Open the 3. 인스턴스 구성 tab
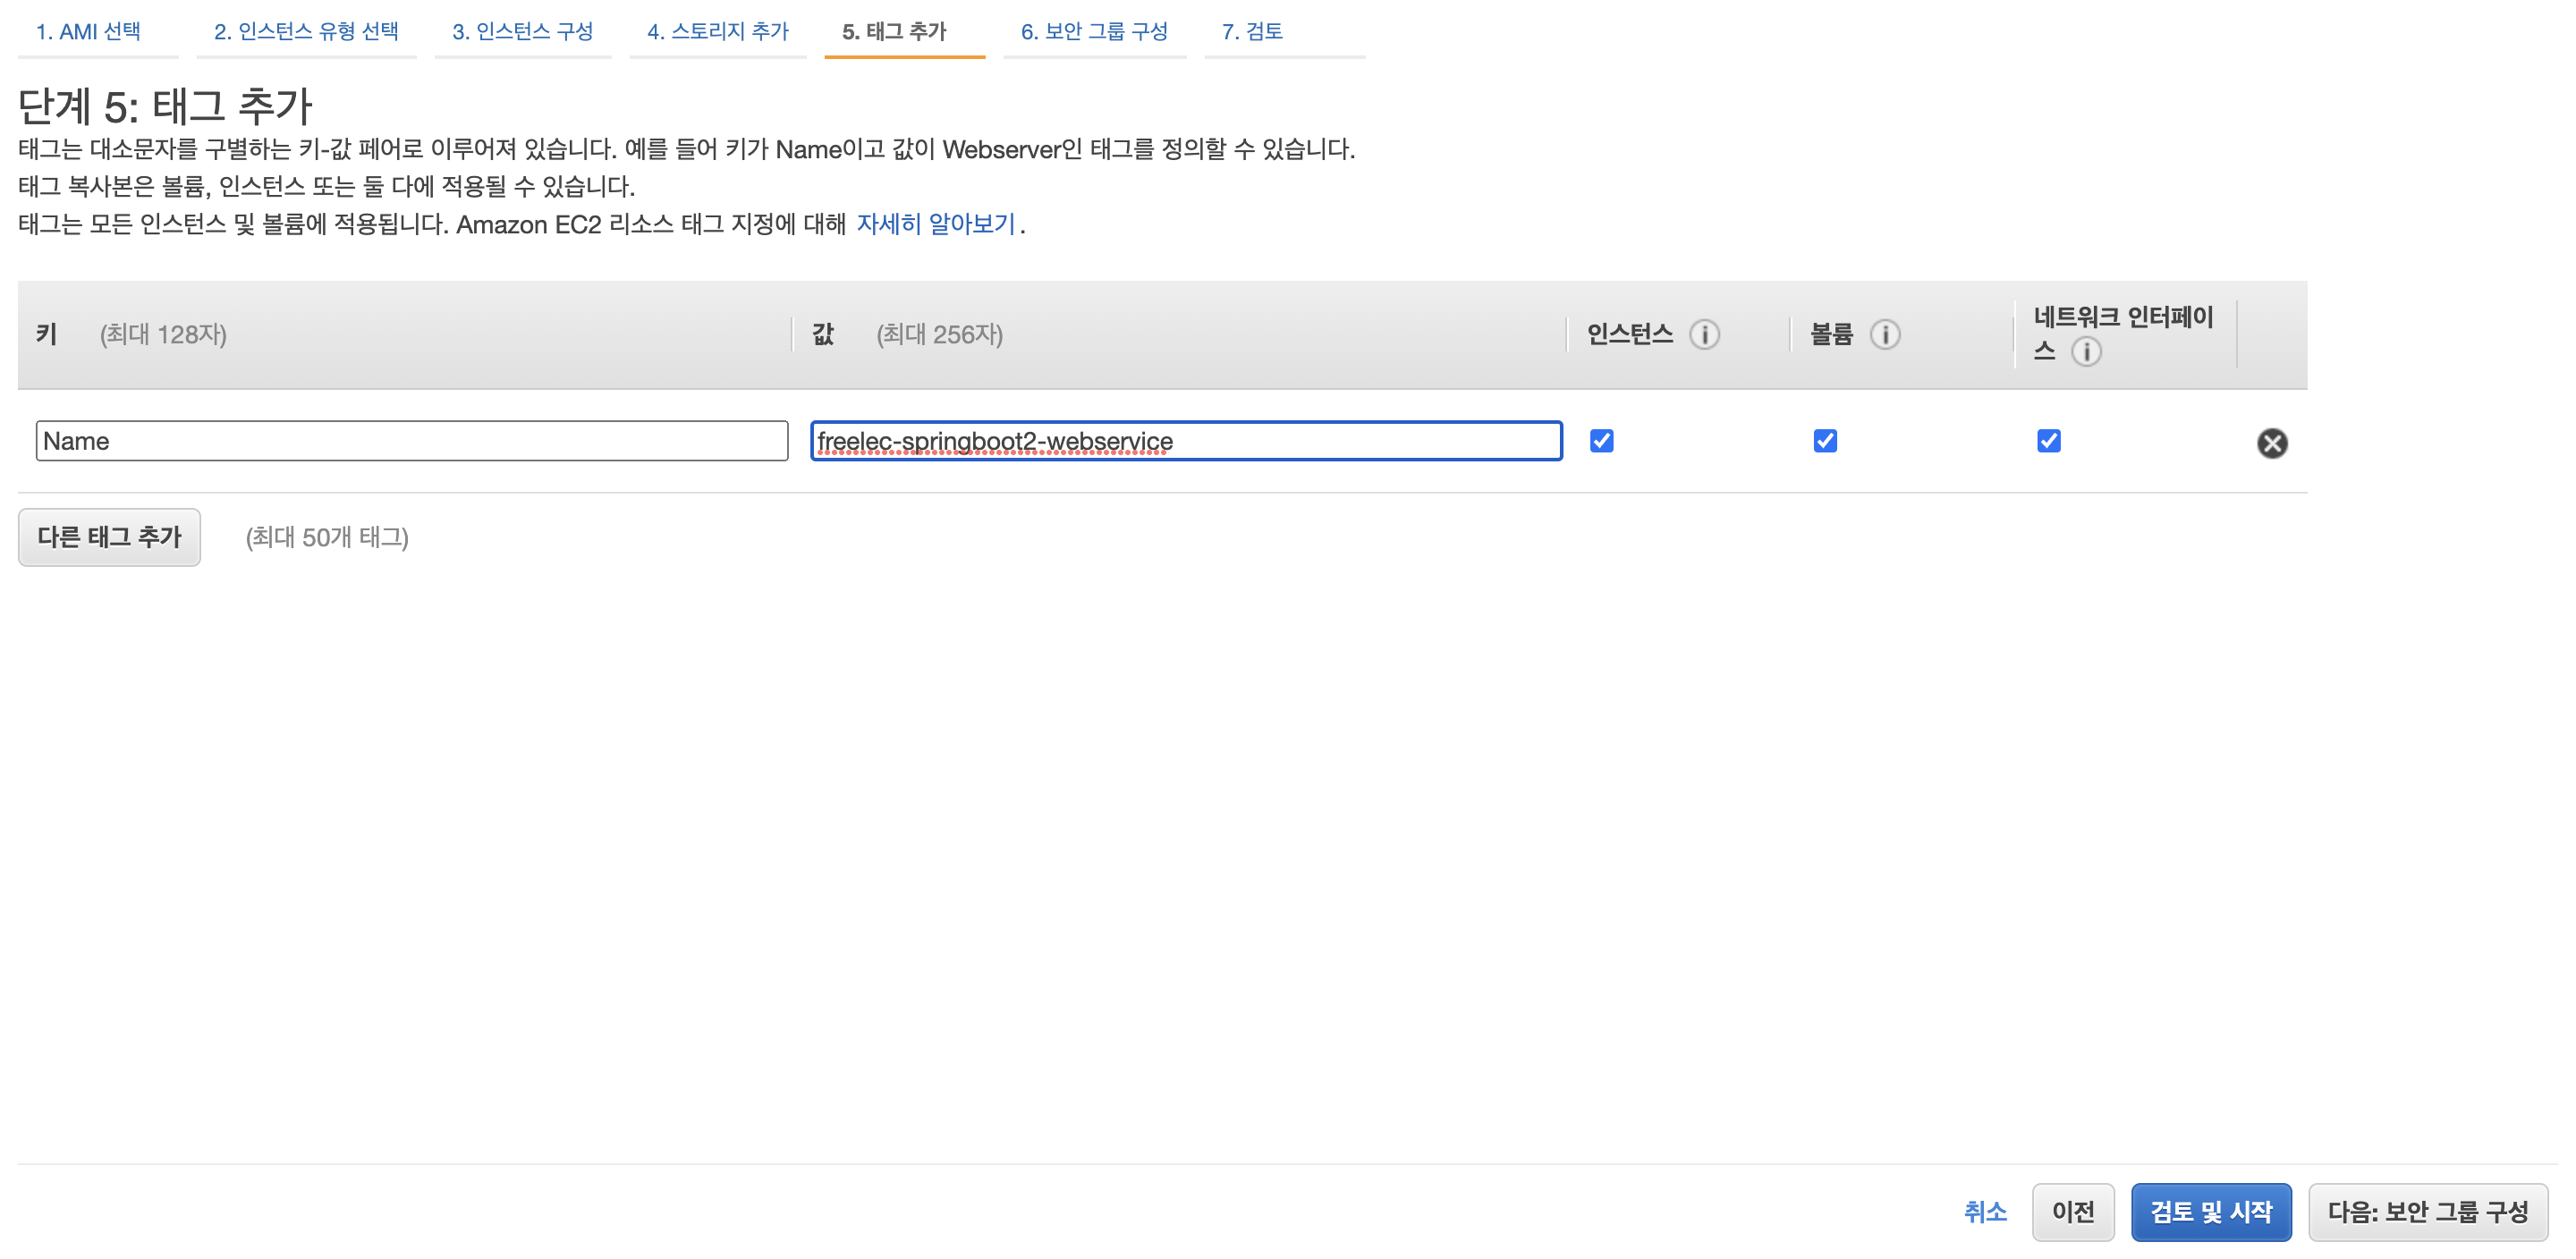The height and width of the screenshot is (1259, 2576). (522, 31)
